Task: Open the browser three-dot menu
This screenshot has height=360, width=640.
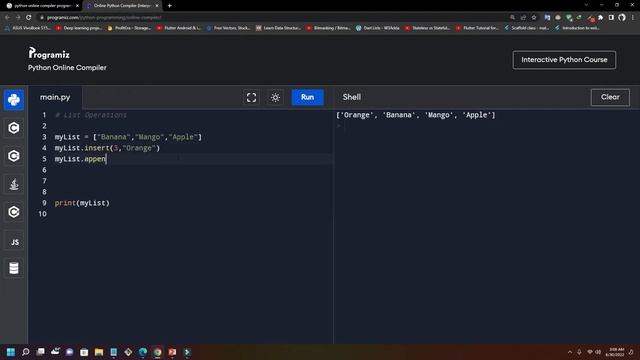Action: tap(633, 18)
